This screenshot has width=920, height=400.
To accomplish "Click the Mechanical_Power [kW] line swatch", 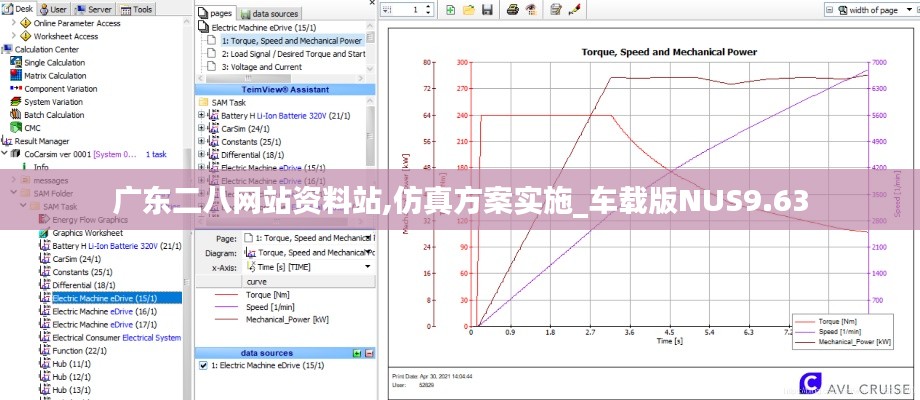I will pyautogui.click(x=226, y=320).
